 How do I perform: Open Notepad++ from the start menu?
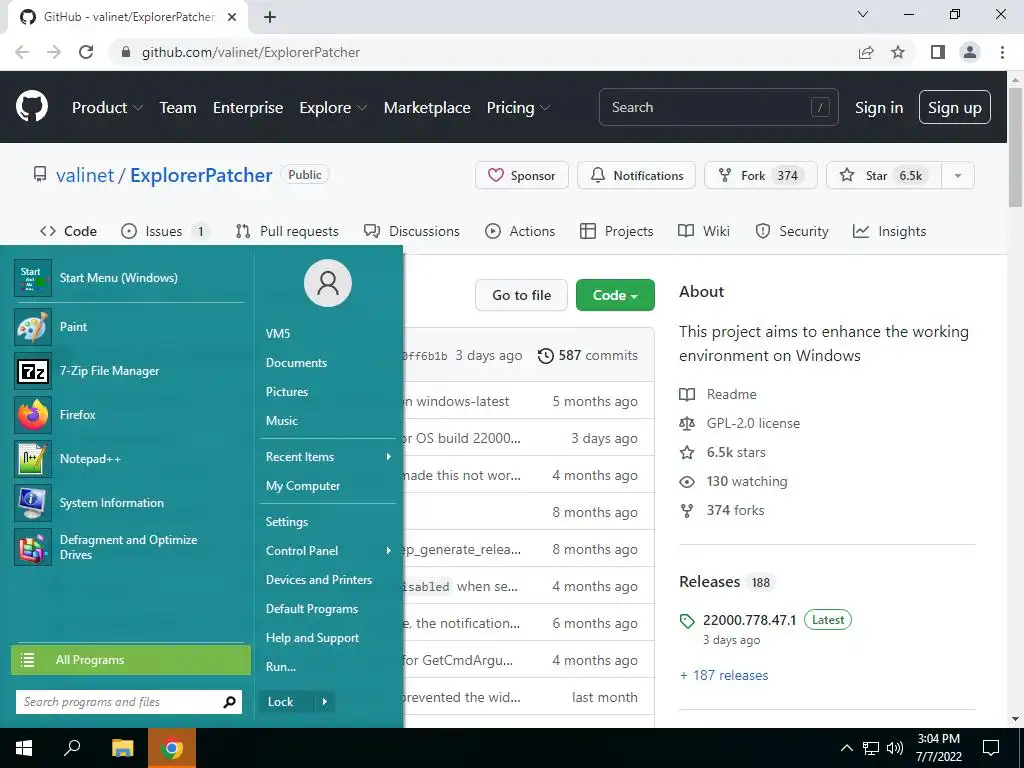33,458
